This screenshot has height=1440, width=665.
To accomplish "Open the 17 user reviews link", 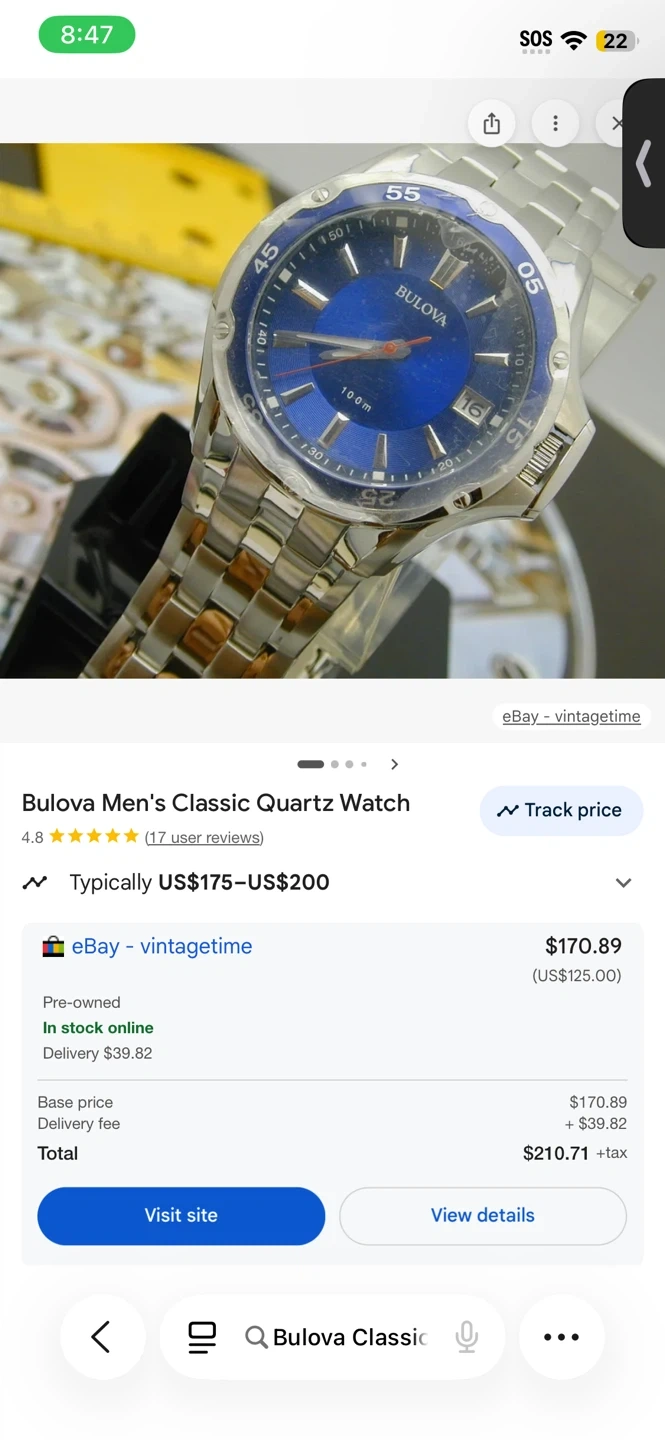I will coord(204,837).
